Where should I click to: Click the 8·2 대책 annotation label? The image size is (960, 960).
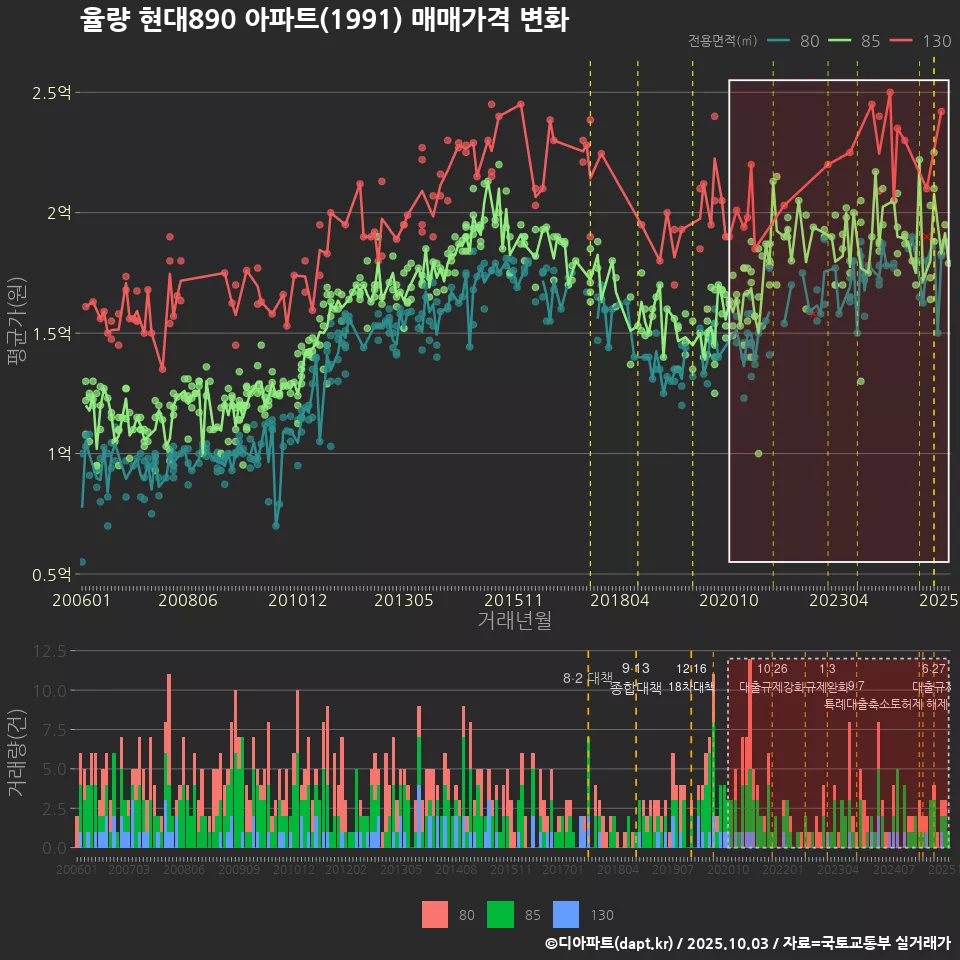(587, 679)
